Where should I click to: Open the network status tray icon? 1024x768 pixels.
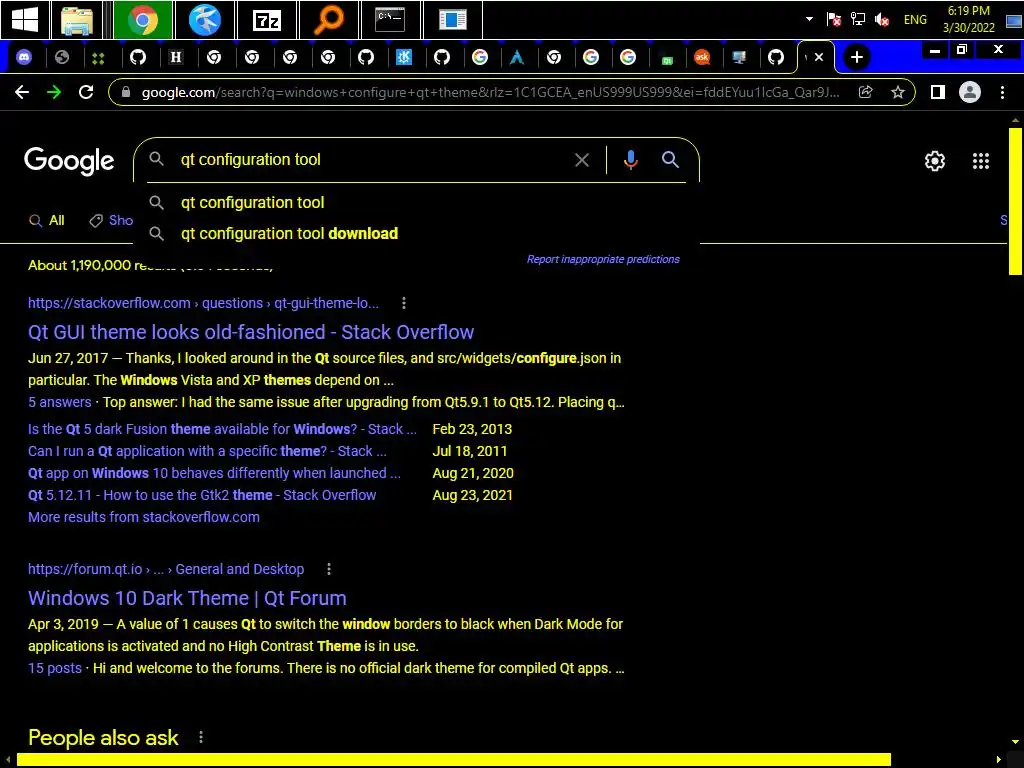pos(857,20)
